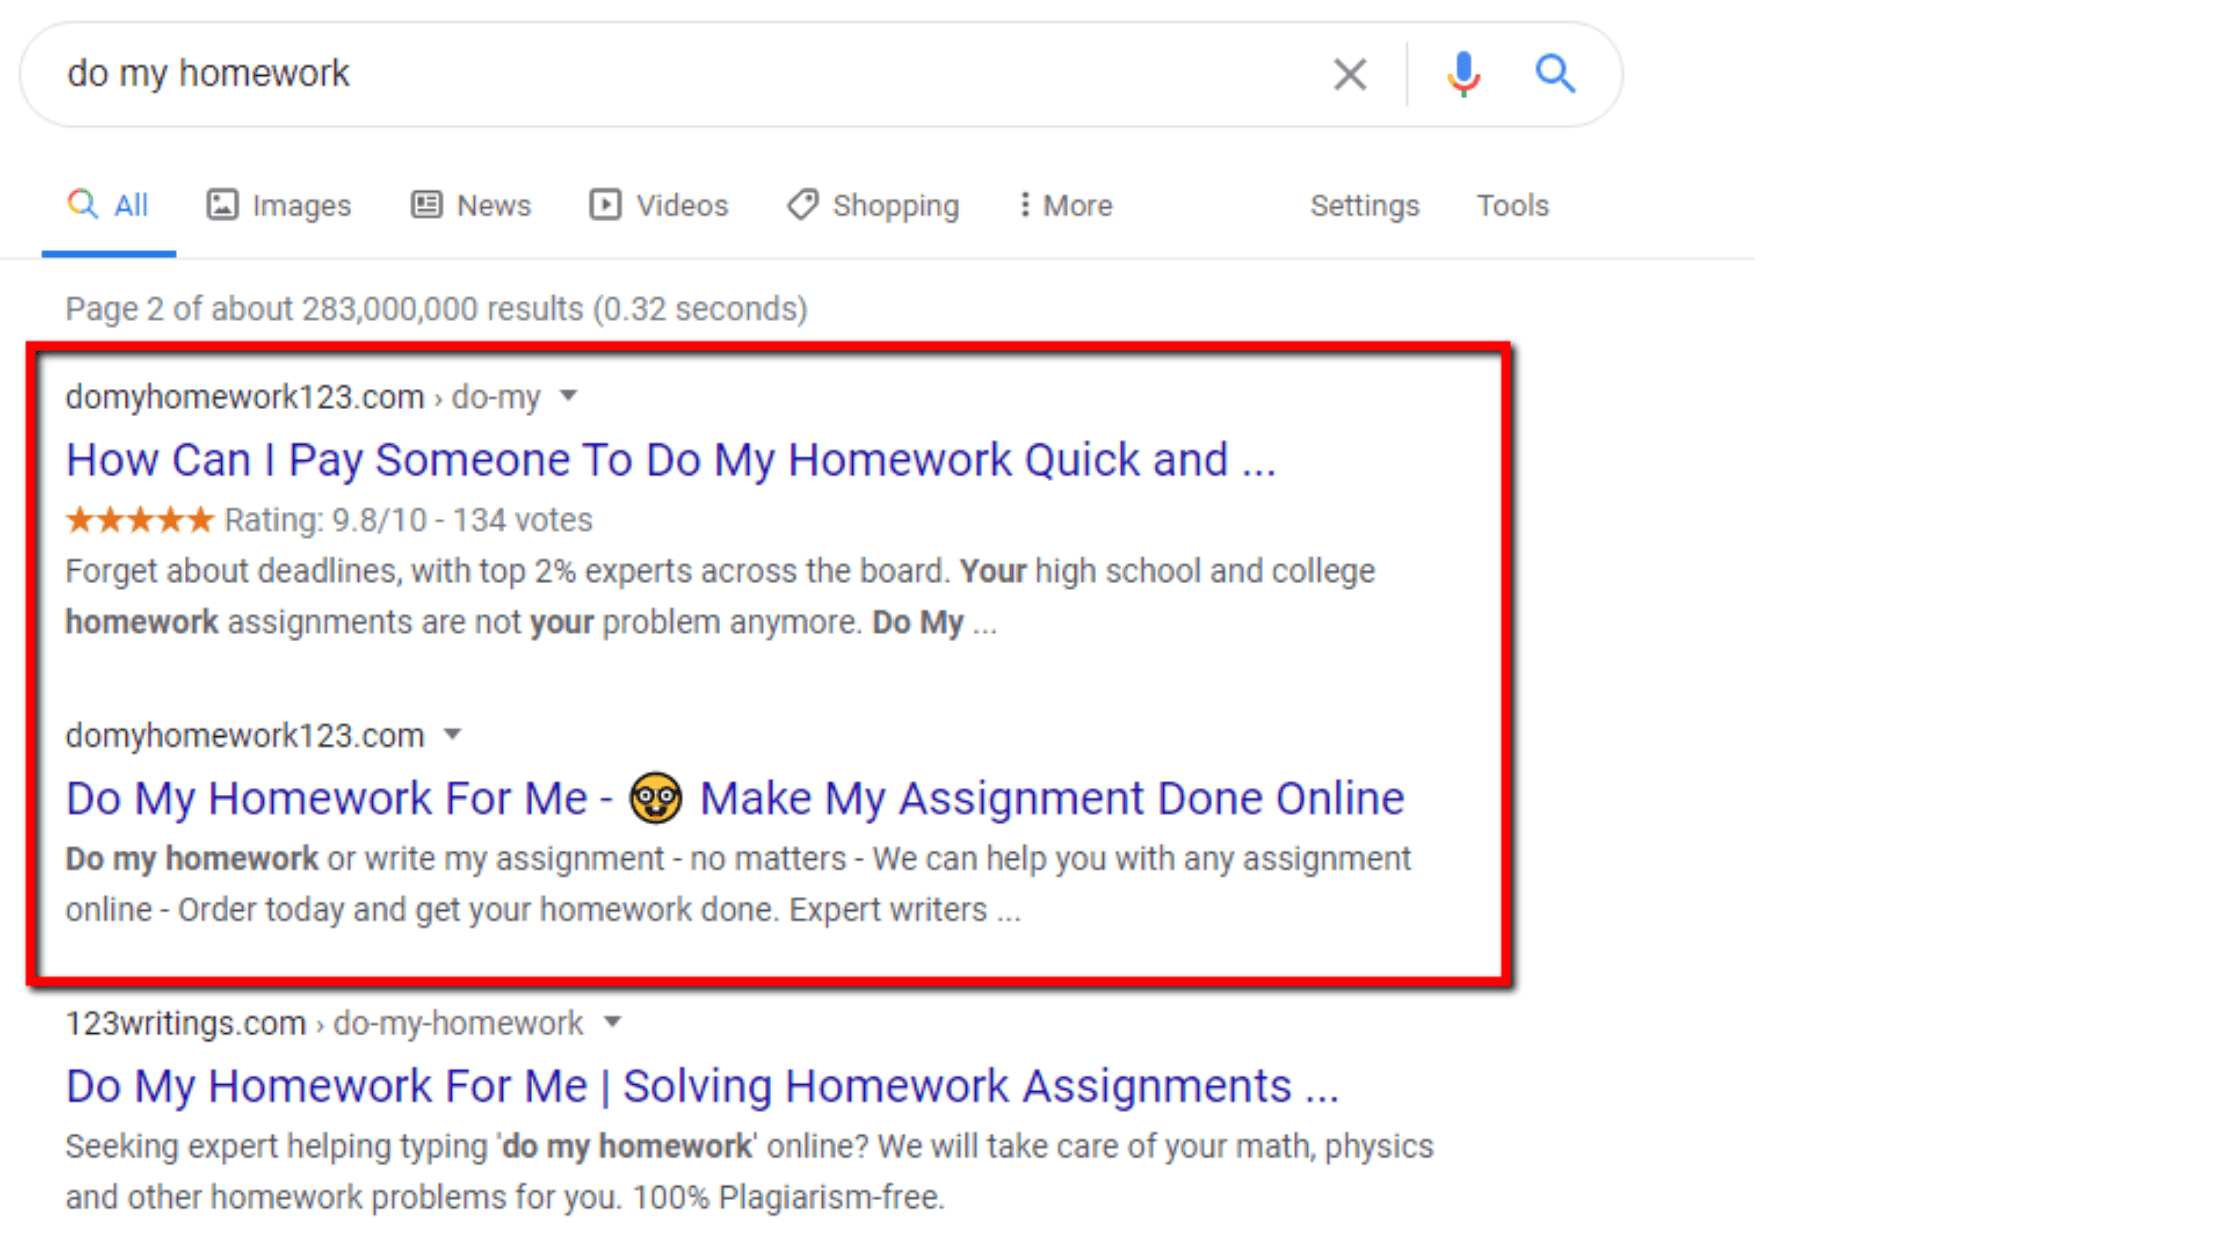Open Tools menu
This screenshot has width=2240, height=1260.
(x=1511, y=205)
